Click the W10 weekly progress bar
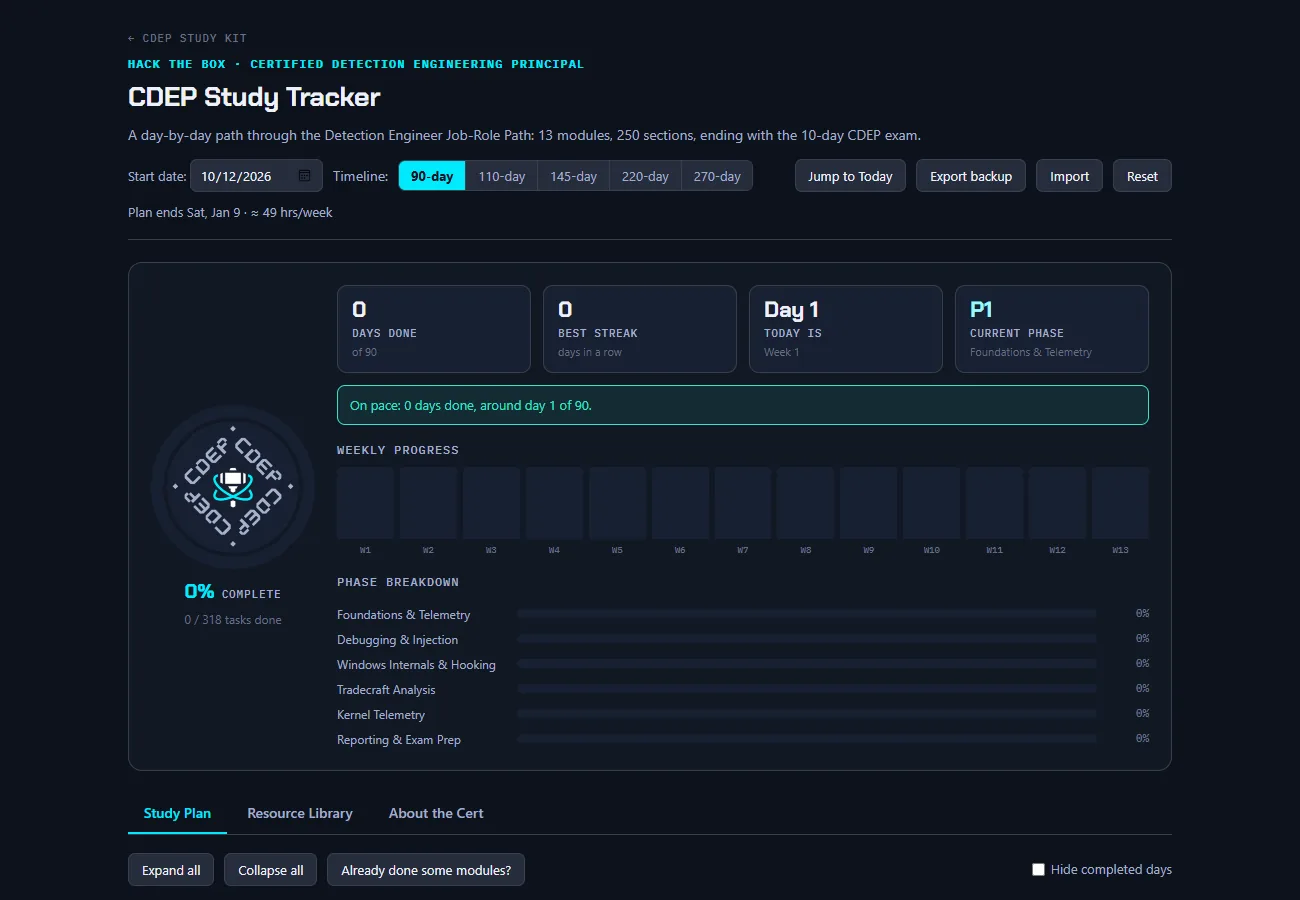 coord(932,503)
